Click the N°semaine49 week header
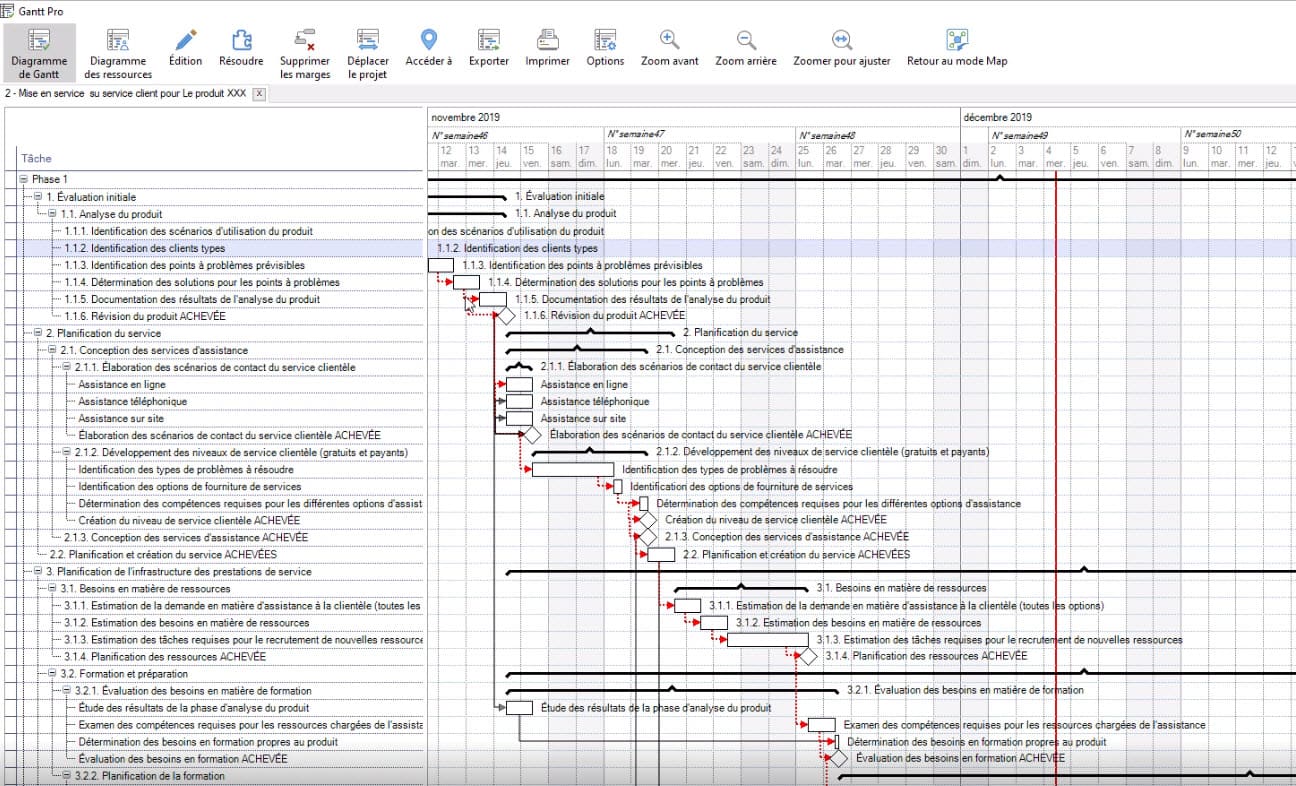The height and width of the screenshot is (786, 1296). (1021, 134)
